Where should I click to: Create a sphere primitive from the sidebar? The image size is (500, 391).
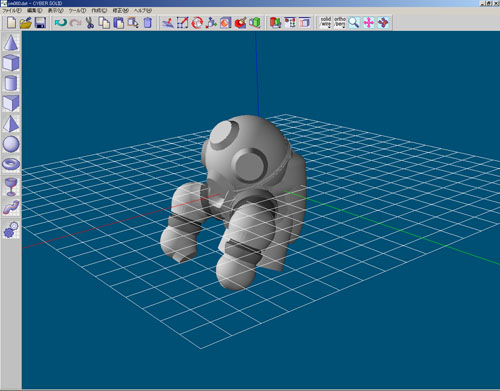pos(11,144)
